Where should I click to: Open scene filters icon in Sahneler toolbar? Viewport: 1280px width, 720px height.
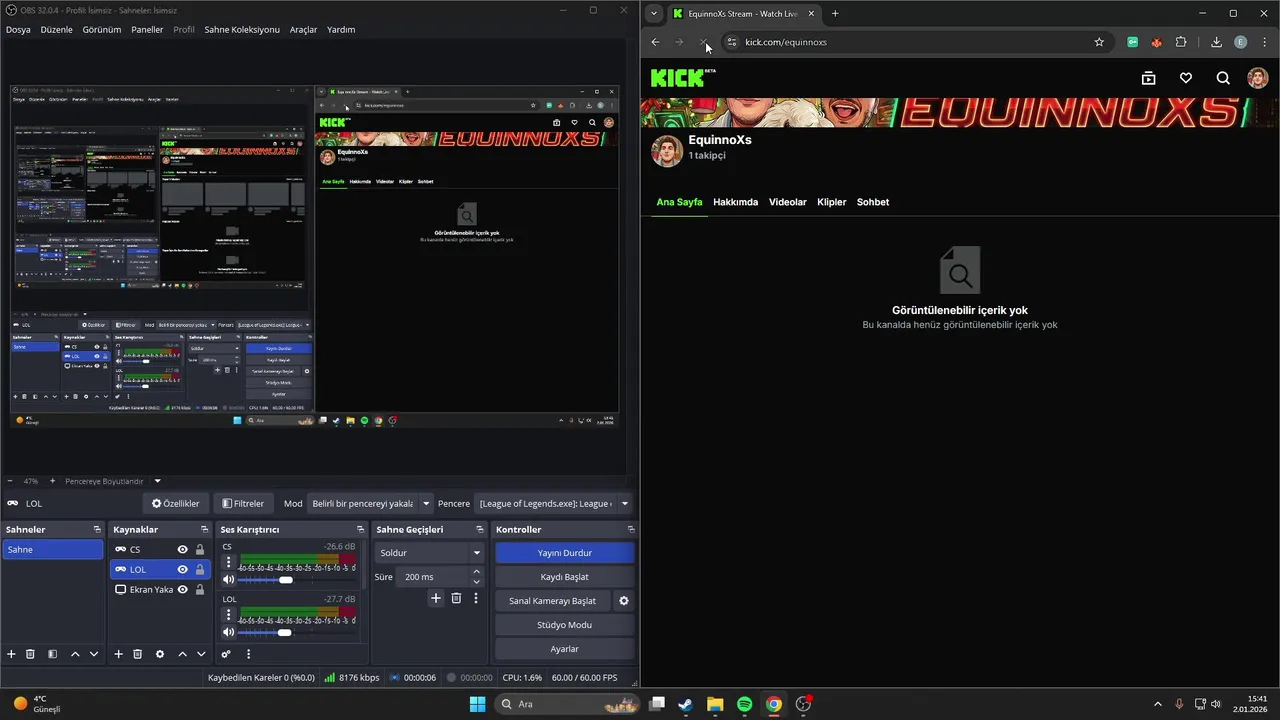pyautogui.click(x=52, y=654)
